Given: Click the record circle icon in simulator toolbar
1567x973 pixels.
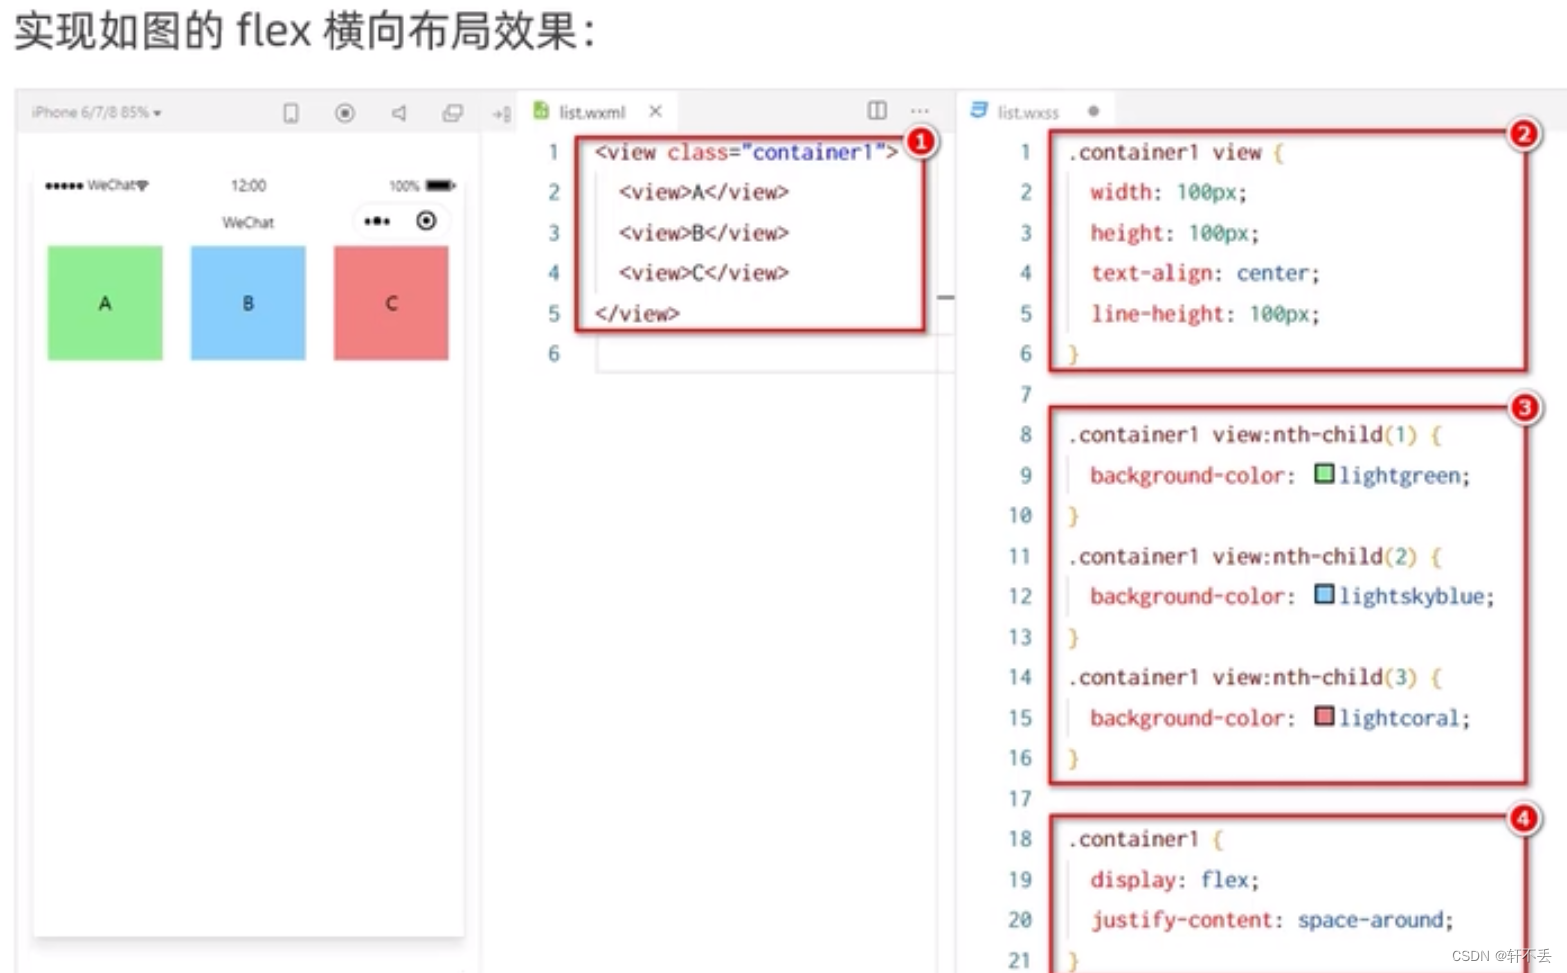Looking at the screenshot, I should pyautogui.click(x=345, y=113).
